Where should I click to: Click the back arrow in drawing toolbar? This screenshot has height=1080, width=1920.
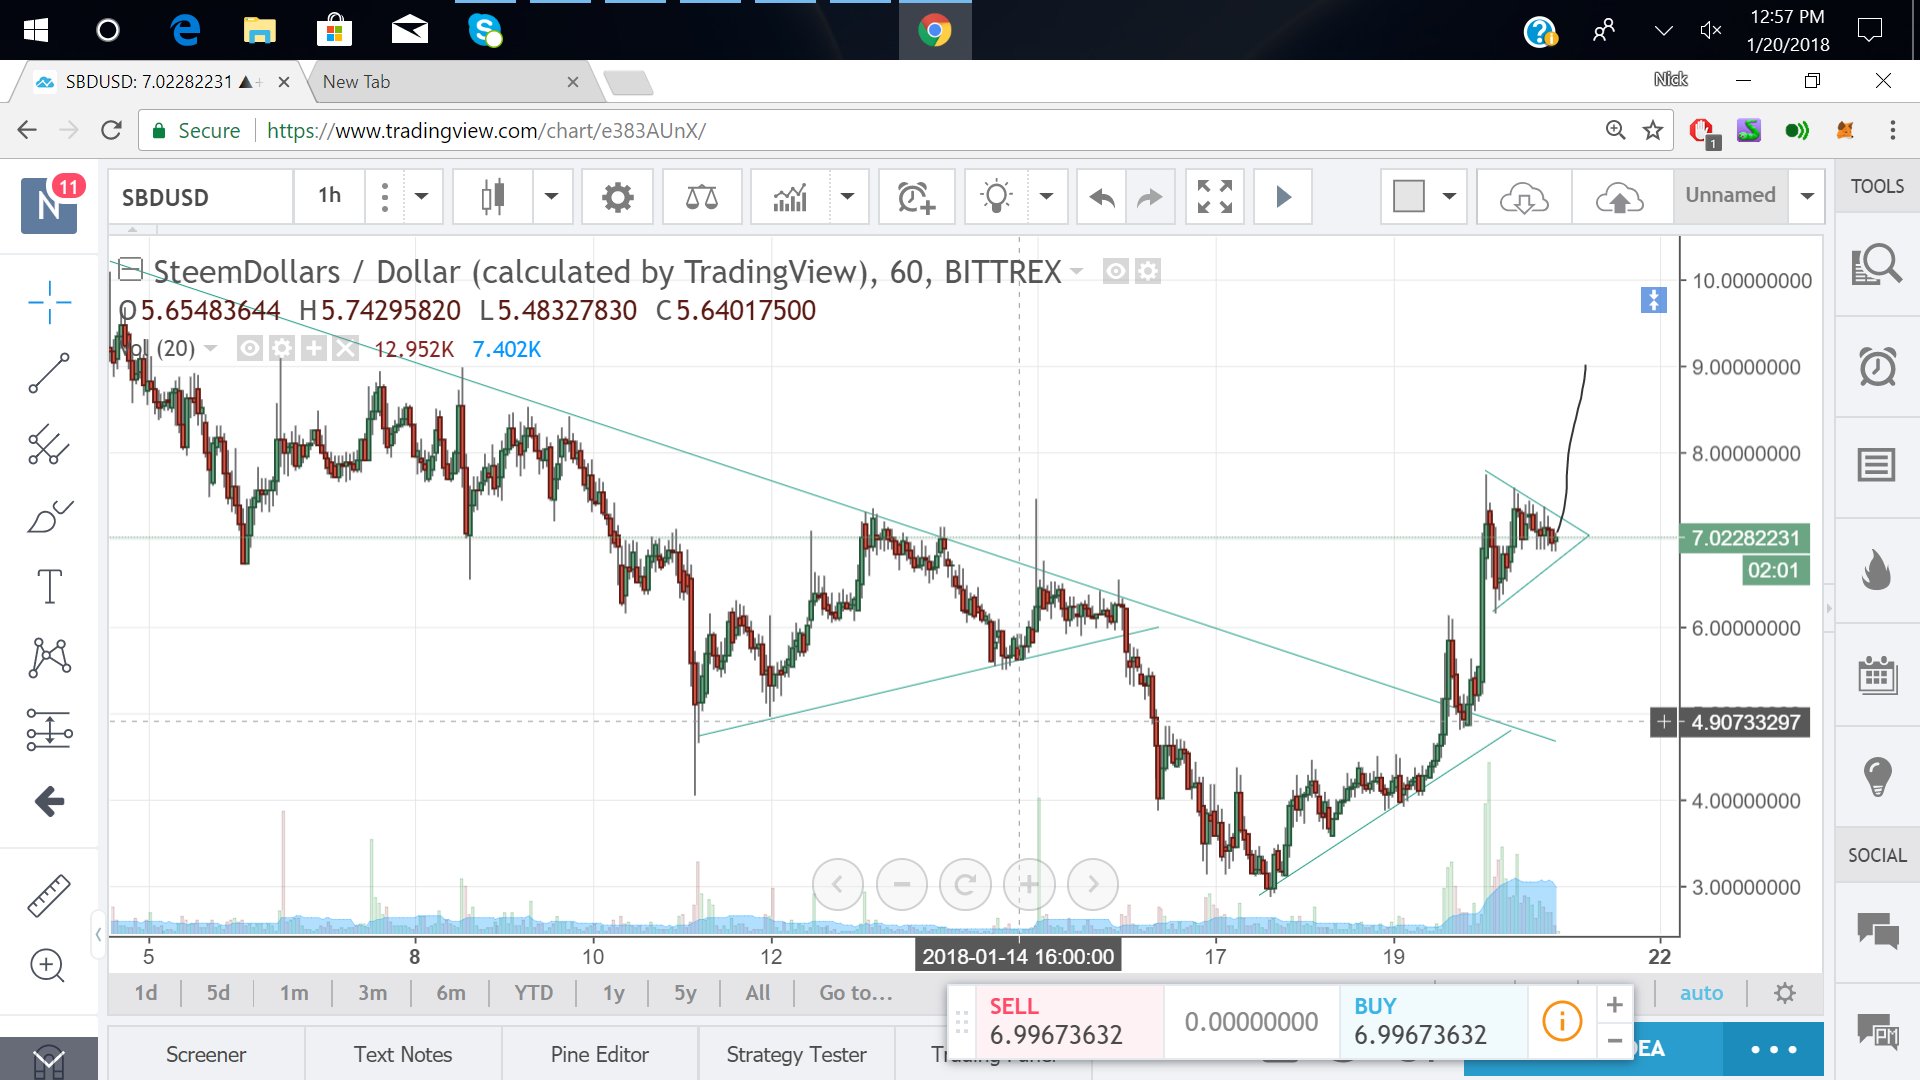49,801
